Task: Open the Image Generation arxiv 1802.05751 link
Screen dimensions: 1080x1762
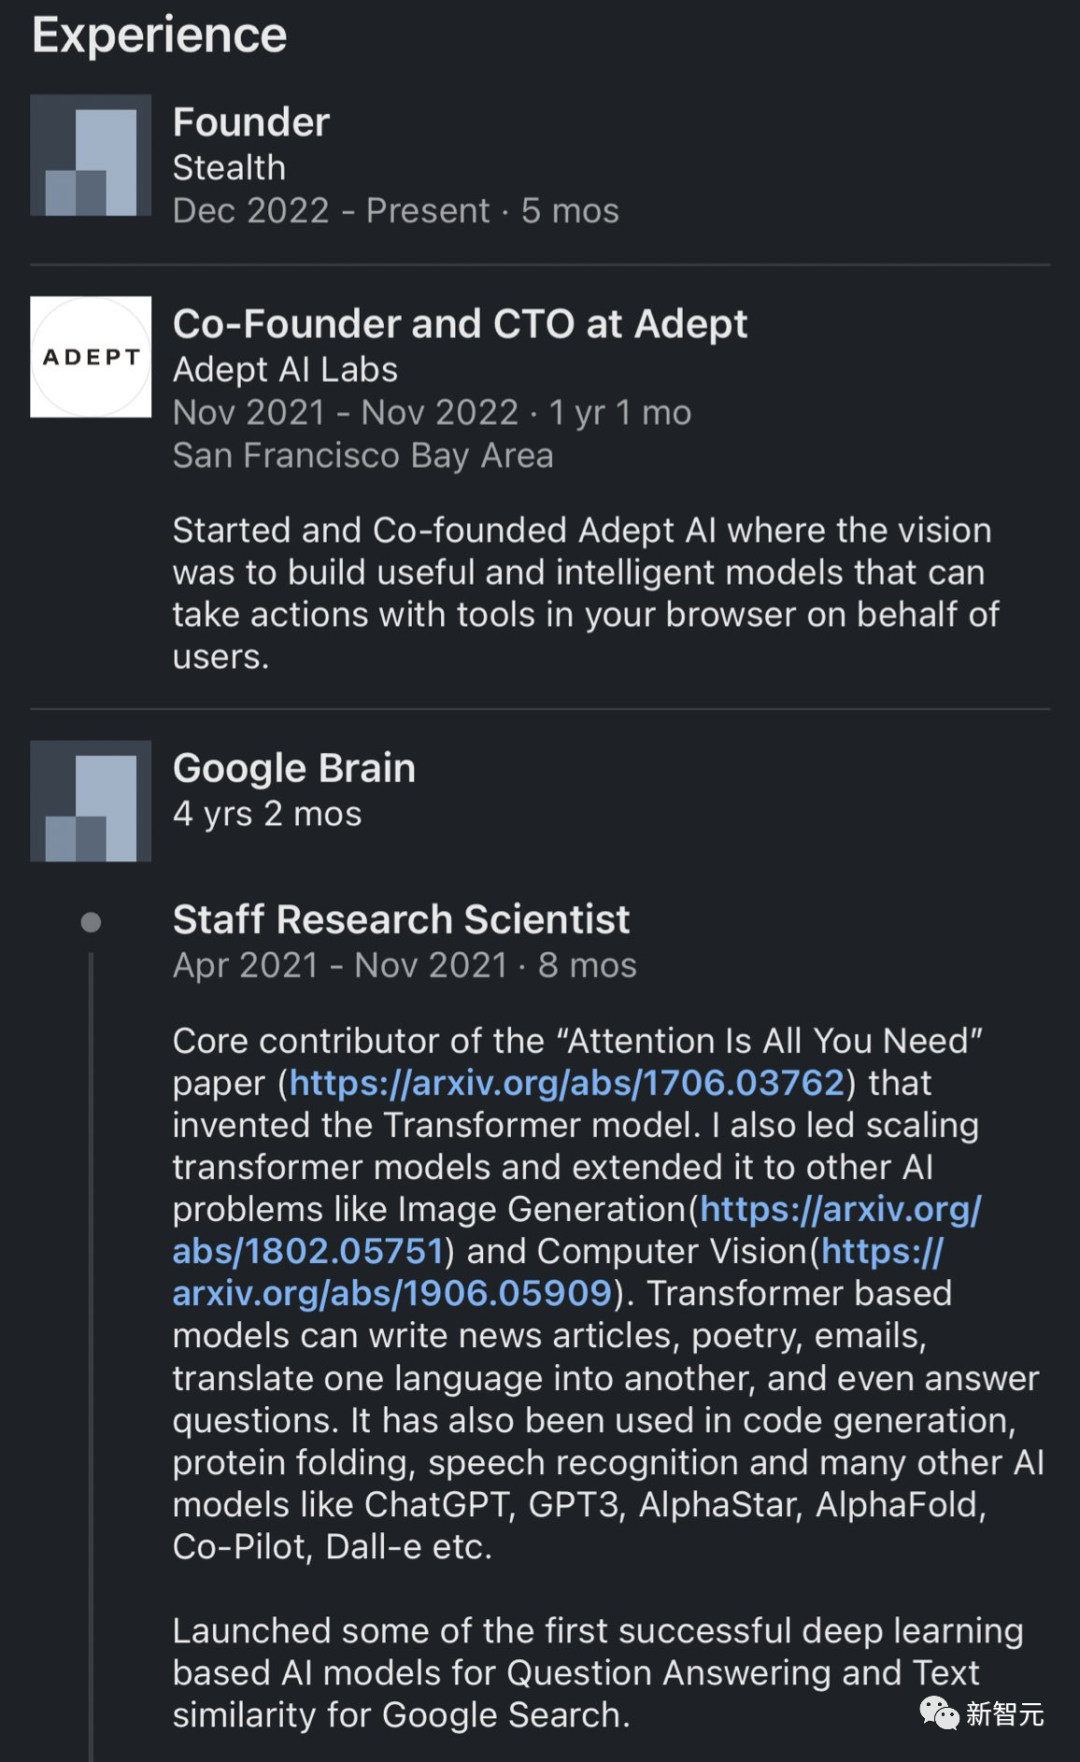Action: (577, 1230)
